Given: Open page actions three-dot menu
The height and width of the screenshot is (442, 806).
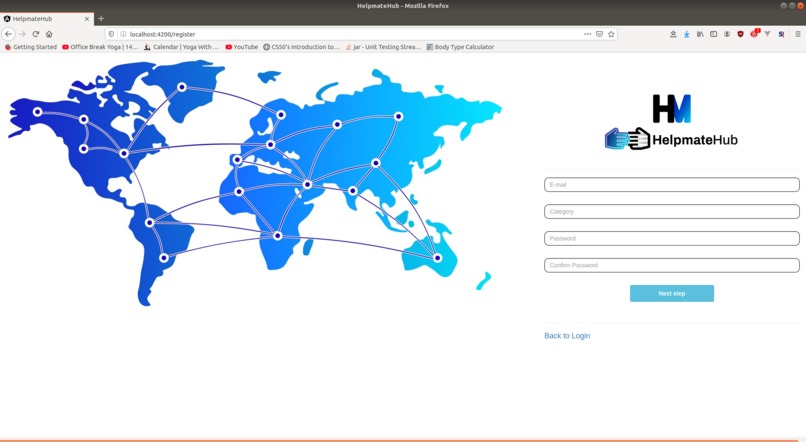Looking at the screenshot, I should (587, 34).
